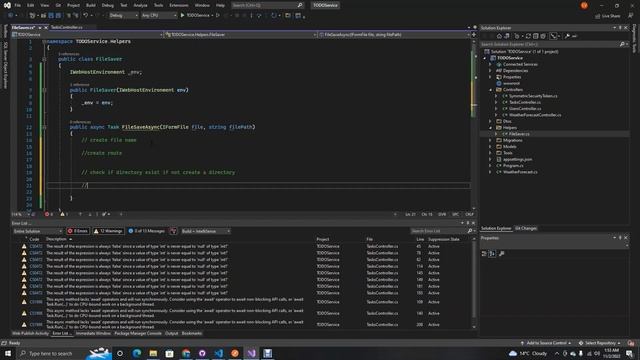Select TasksController.cs in Solution Explorer
Screen dimensions: 640x360
click(x=524, y=102)
